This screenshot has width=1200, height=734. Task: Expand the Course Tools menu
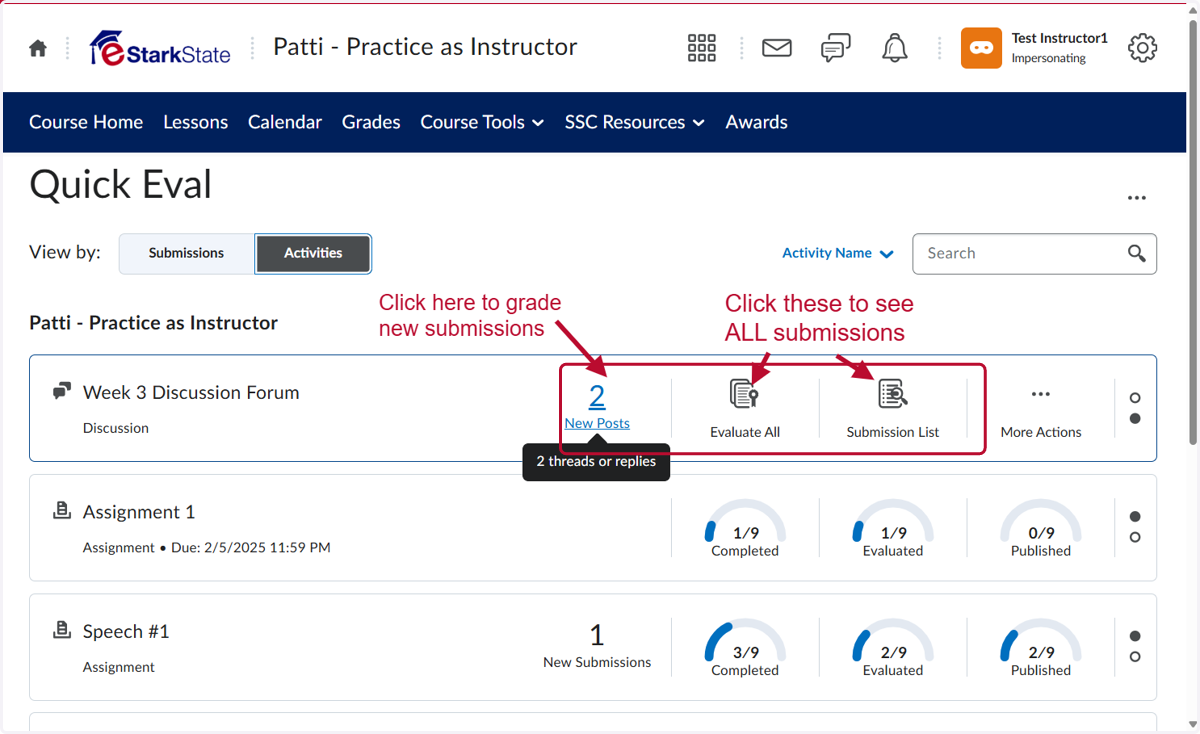click(x=482, y=122)
